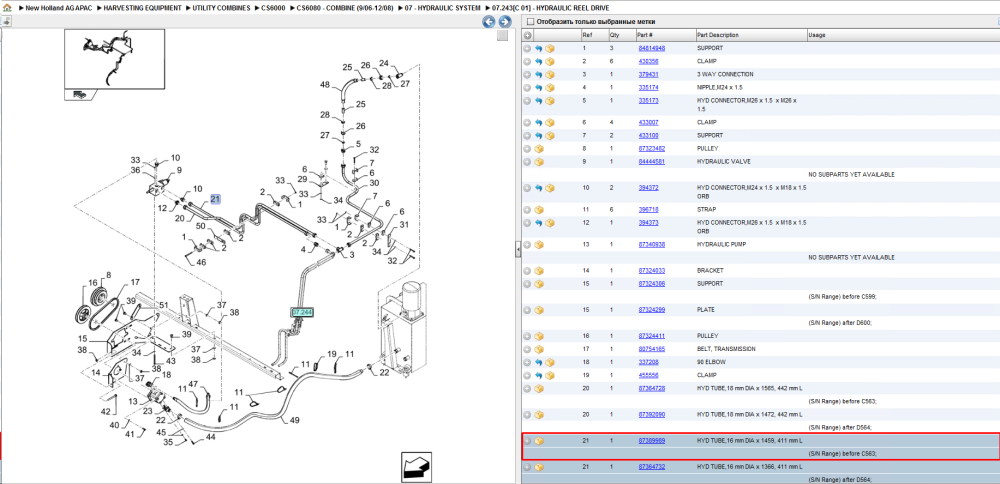This screenshot has width=1000, height=484.
Task: Select 'HYD TUBE,16 mm DIA x 1459' description
Action: [x=749, y=441]
